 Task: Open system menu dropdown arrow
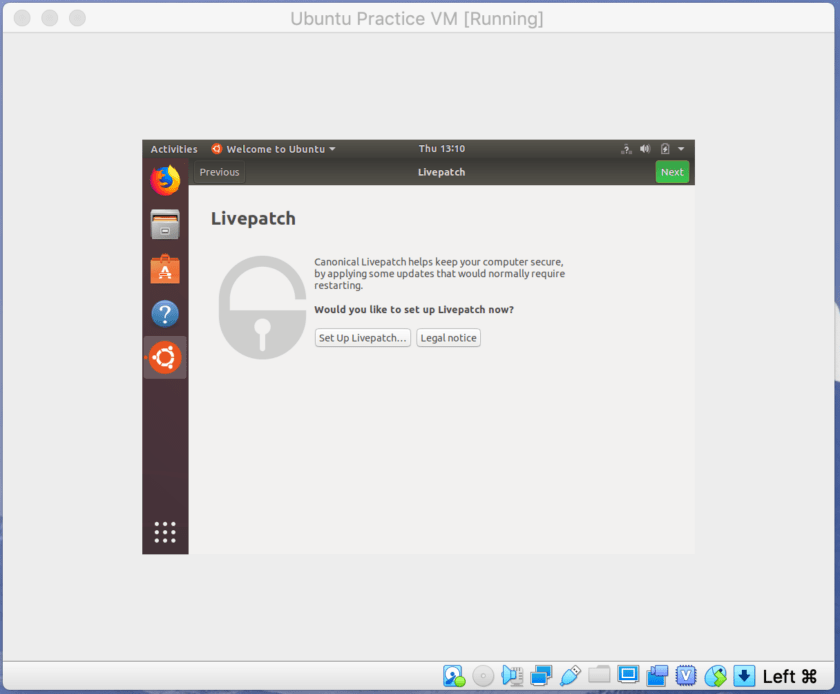pyautogui.click(x=681, y=149)
